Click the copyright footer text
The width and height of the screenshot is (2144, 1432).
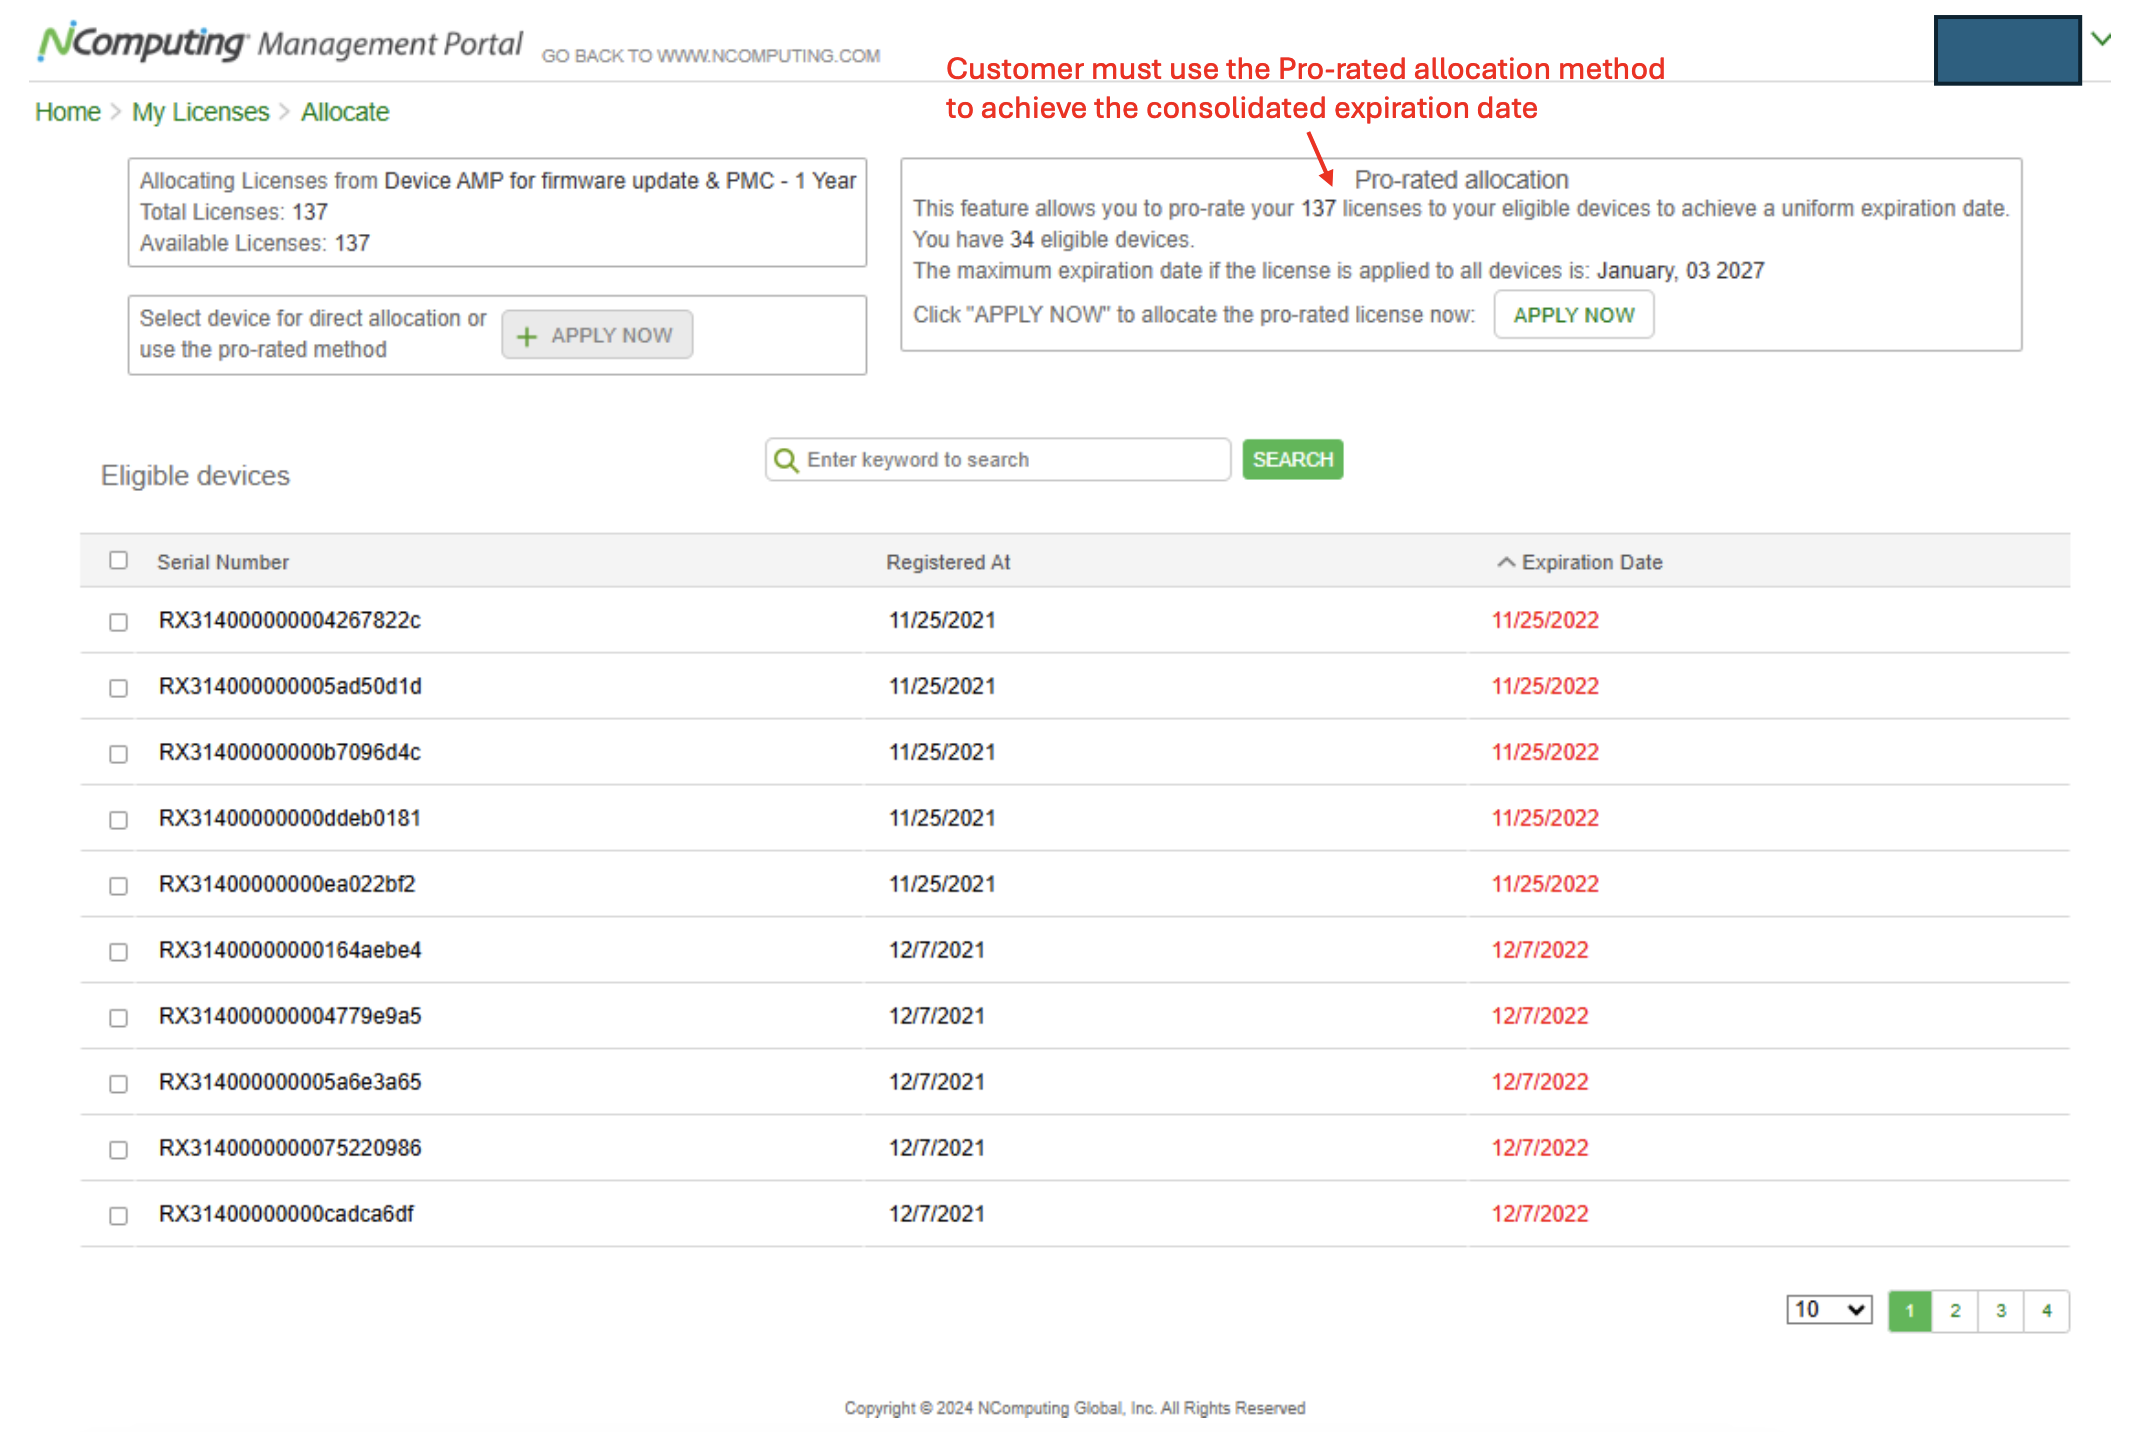[x=1075, y=1408]
